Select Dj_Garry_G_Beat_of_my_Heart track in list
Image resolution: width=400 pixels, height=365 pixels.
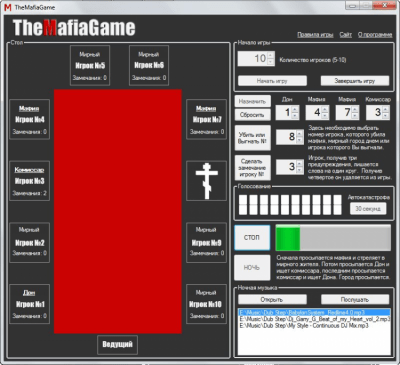coord(315,319)
